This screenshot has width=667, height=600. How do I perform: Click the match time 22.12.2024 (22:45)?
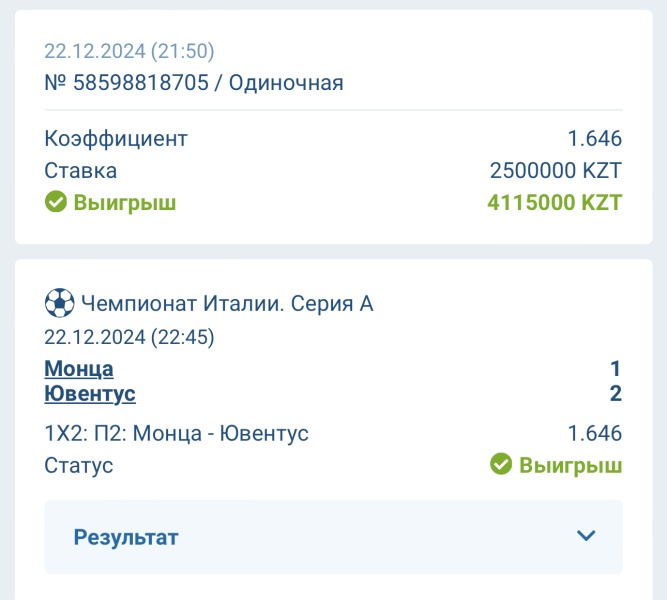click(129, 337)
